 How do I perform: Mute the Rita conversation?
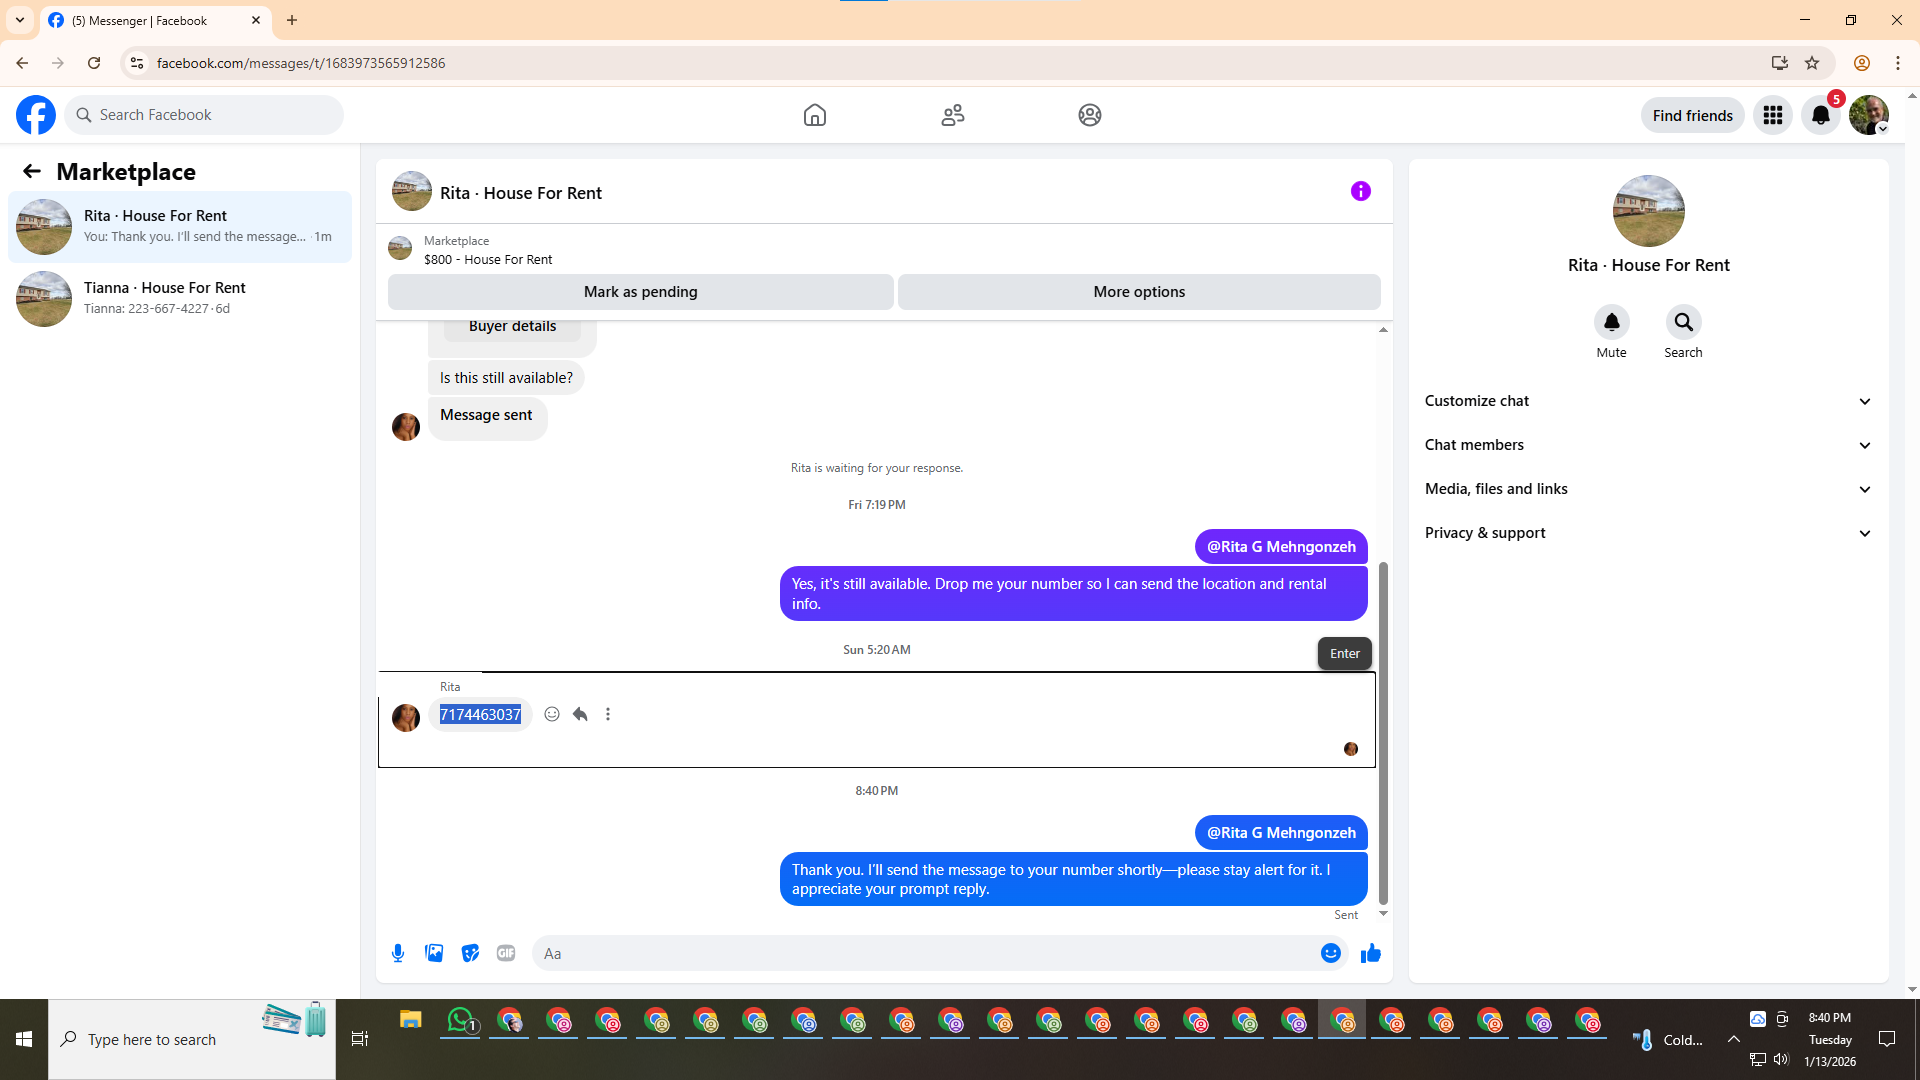pos(1611,322)
